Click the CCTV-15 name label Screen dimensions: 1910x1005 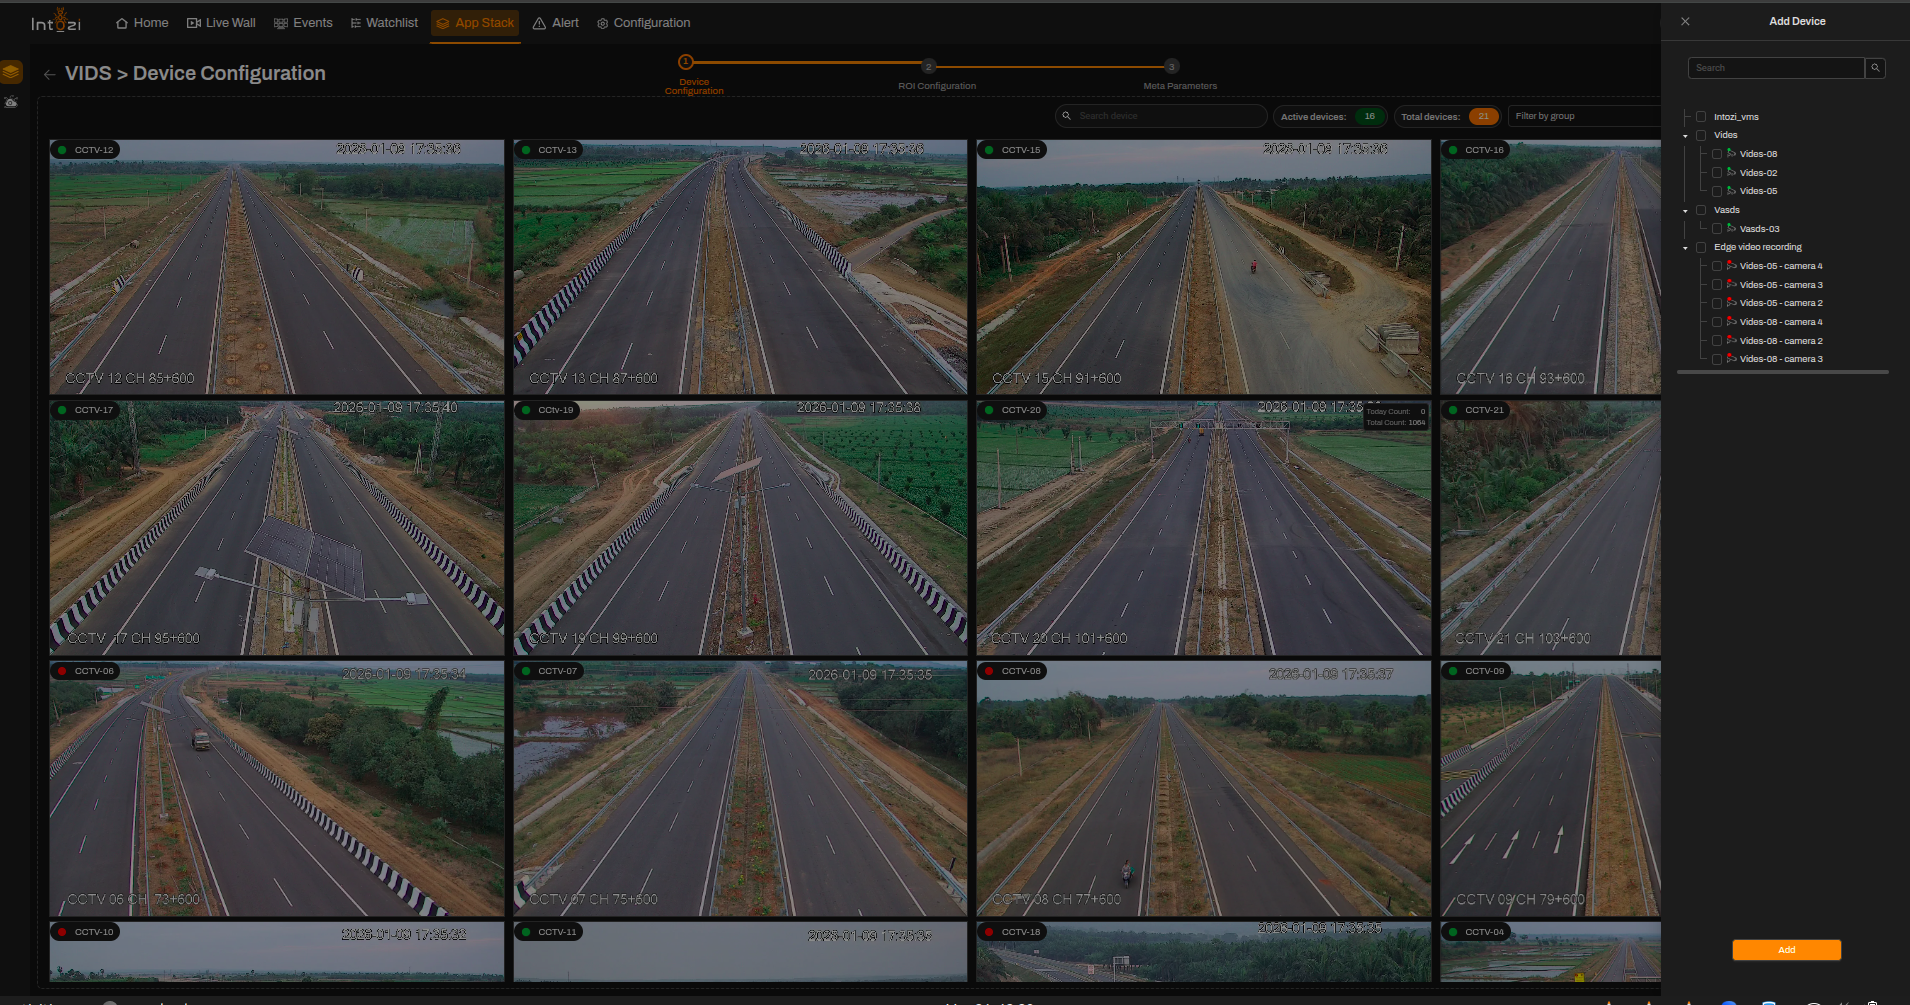(x=1021, y=150)
